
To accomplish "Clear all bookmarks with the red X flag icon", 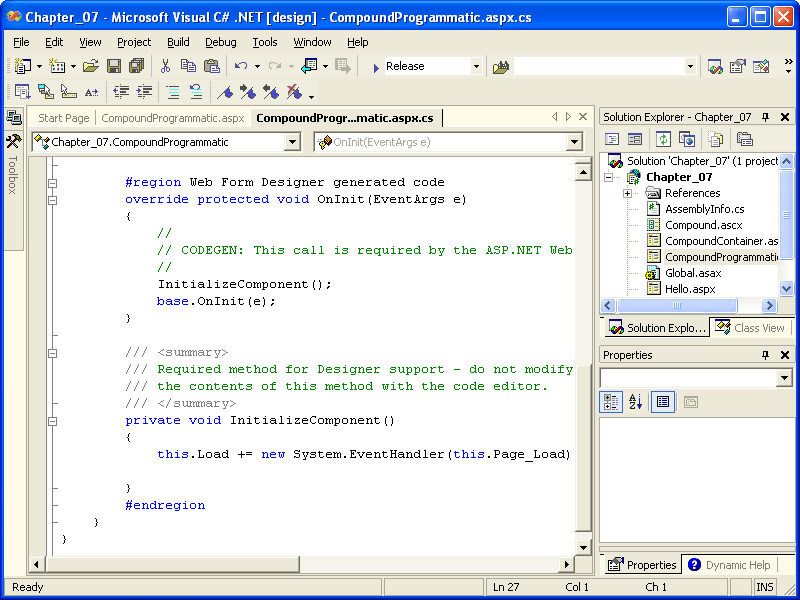I will tap(294, 92).
